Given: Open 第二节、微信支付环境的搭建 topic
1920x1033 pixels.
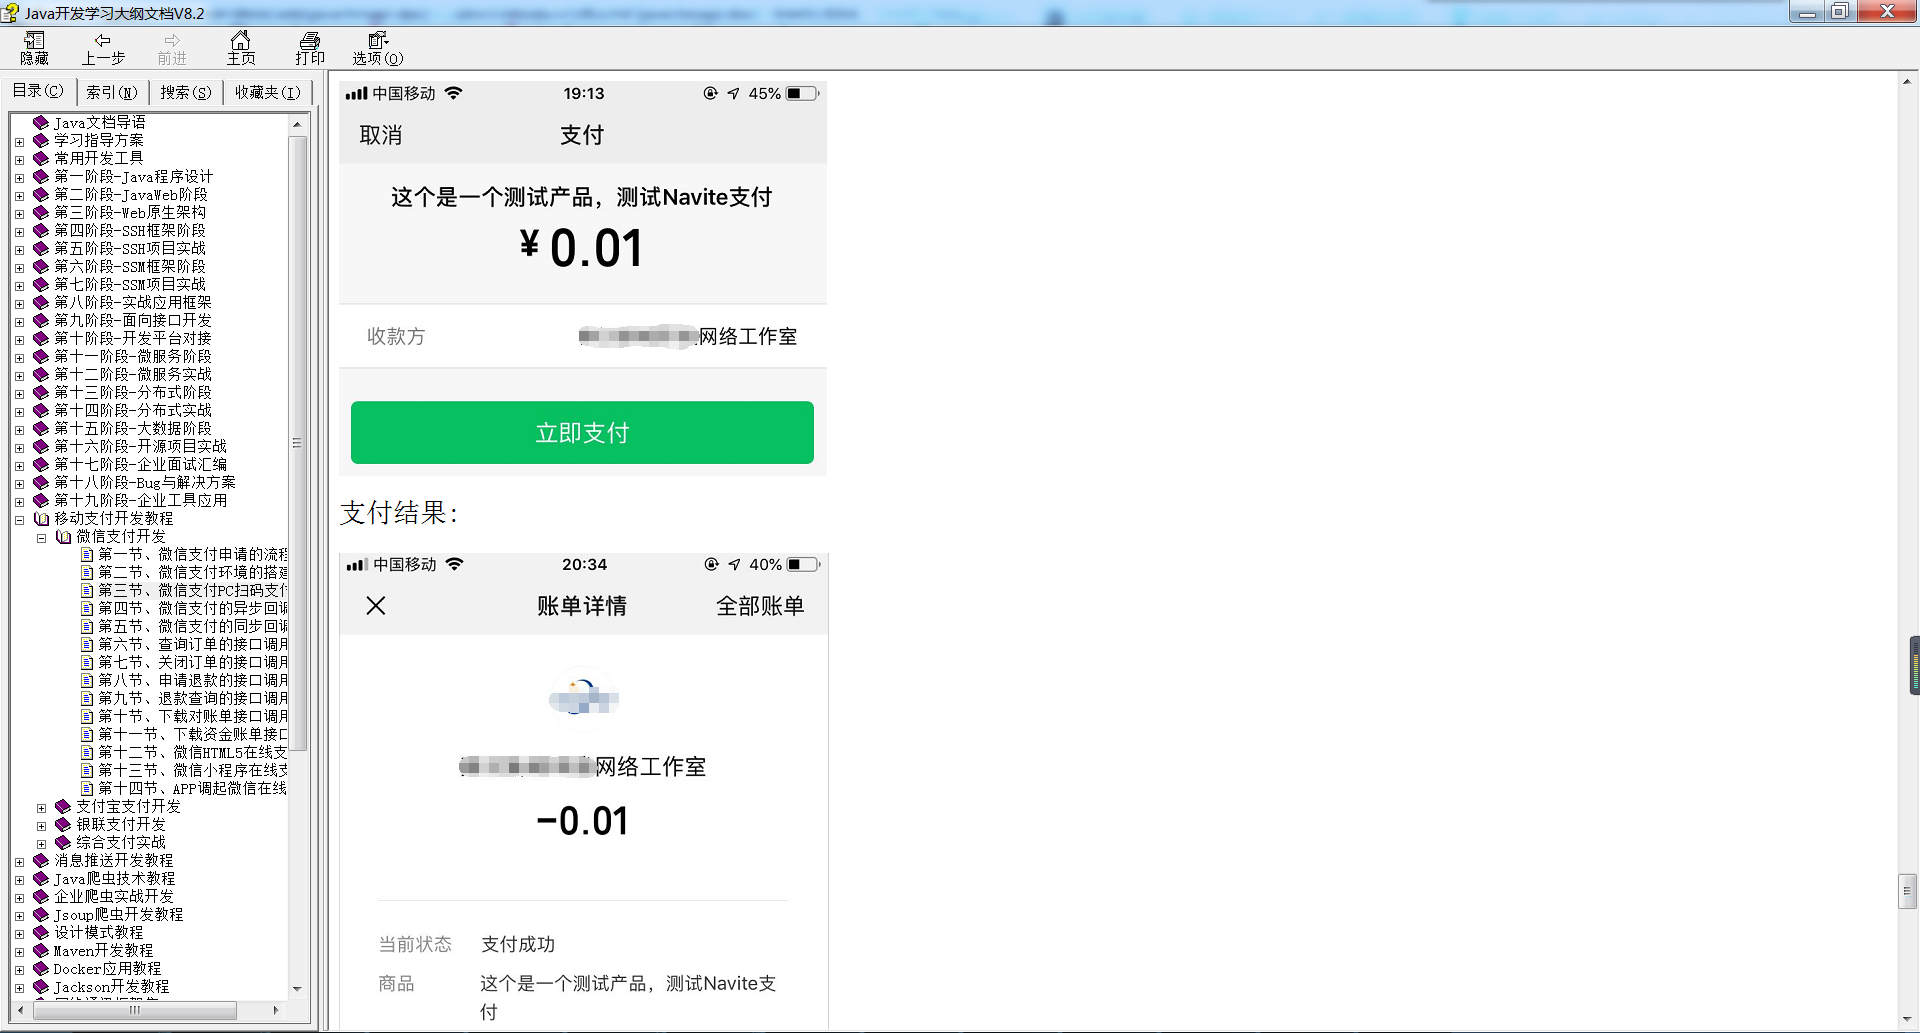Looking at the screenshot, I should coord(193,572).
